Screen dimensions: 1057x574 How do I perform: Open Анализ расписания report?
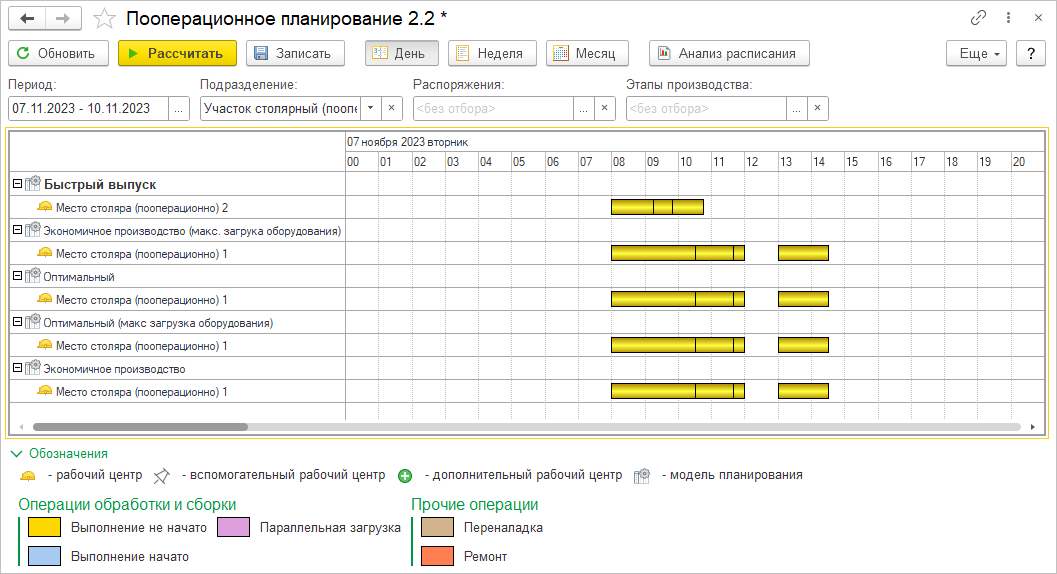pos(729,53)
